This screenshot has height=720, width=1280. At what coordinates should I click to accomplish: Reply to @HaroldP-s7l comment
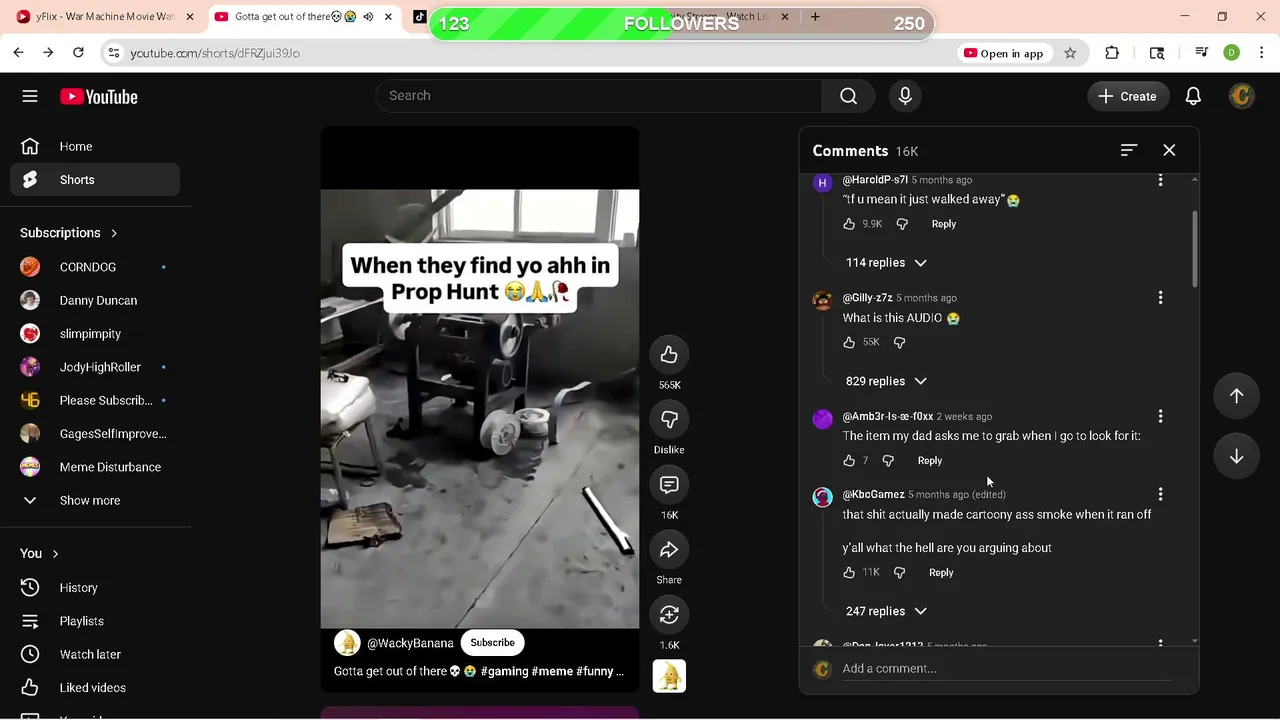pos(944,224)
